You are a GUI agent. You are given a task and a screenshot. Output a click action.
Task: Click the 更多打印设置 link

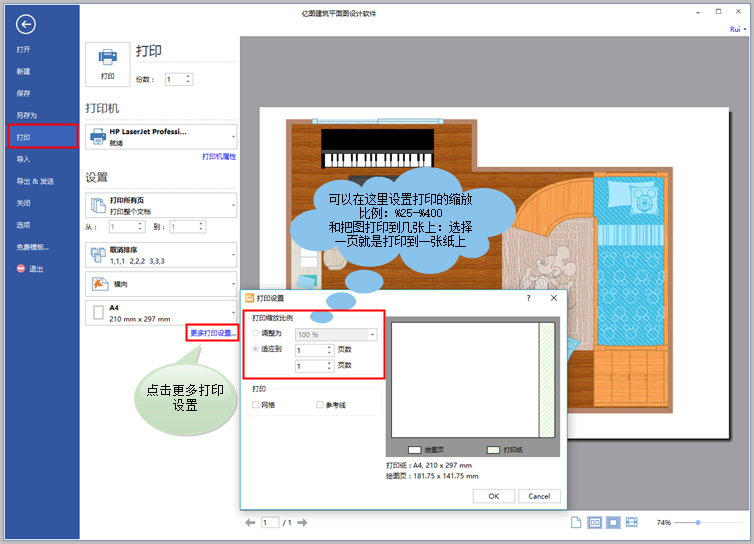click(x=213, y=333)
